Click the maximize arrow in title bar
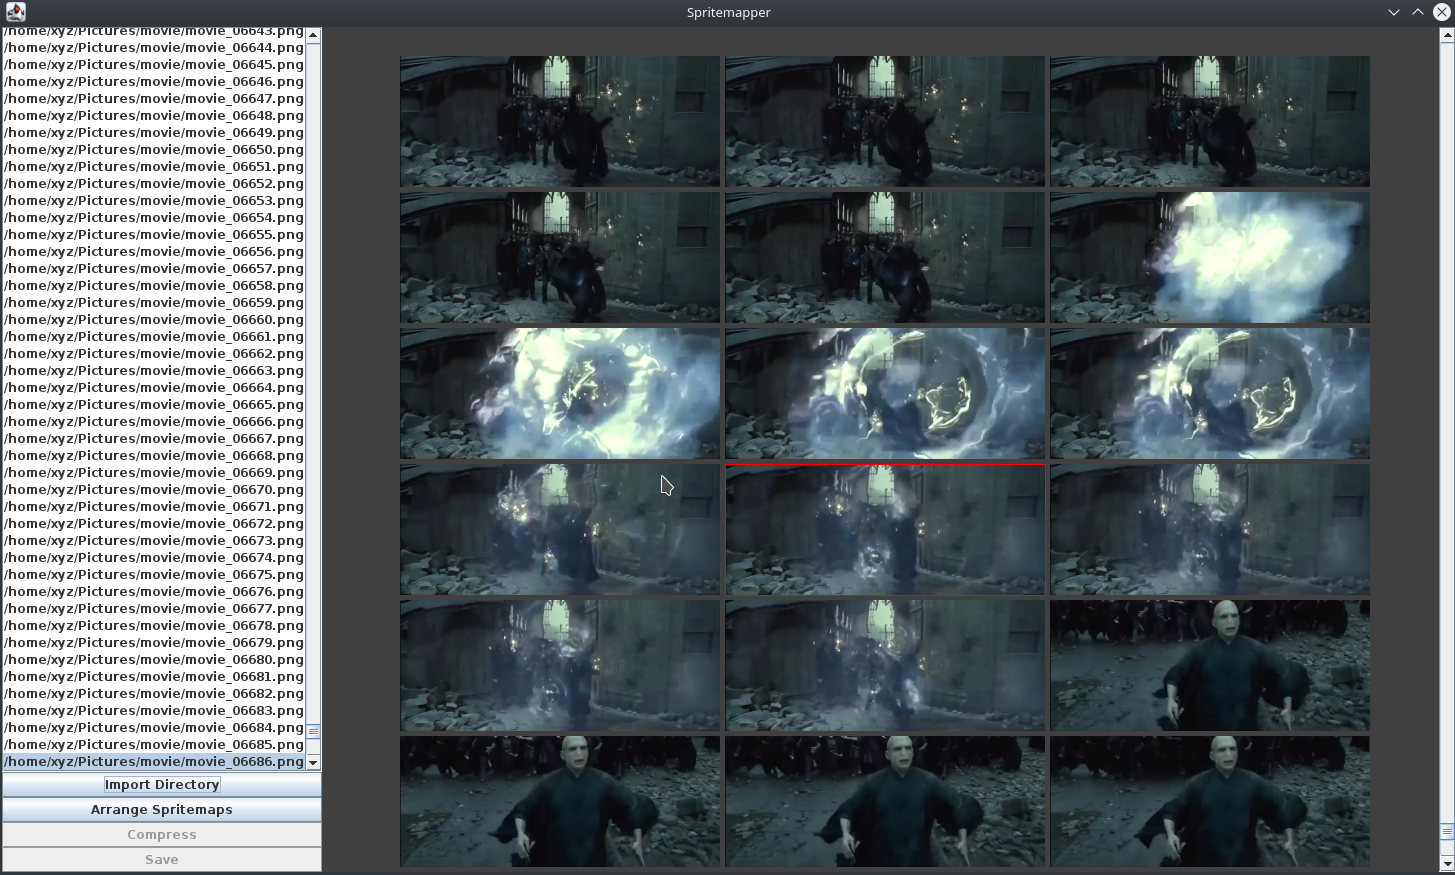This screenshot has height=875, width=1455. pyautogui.click(x=1418, y=12)
